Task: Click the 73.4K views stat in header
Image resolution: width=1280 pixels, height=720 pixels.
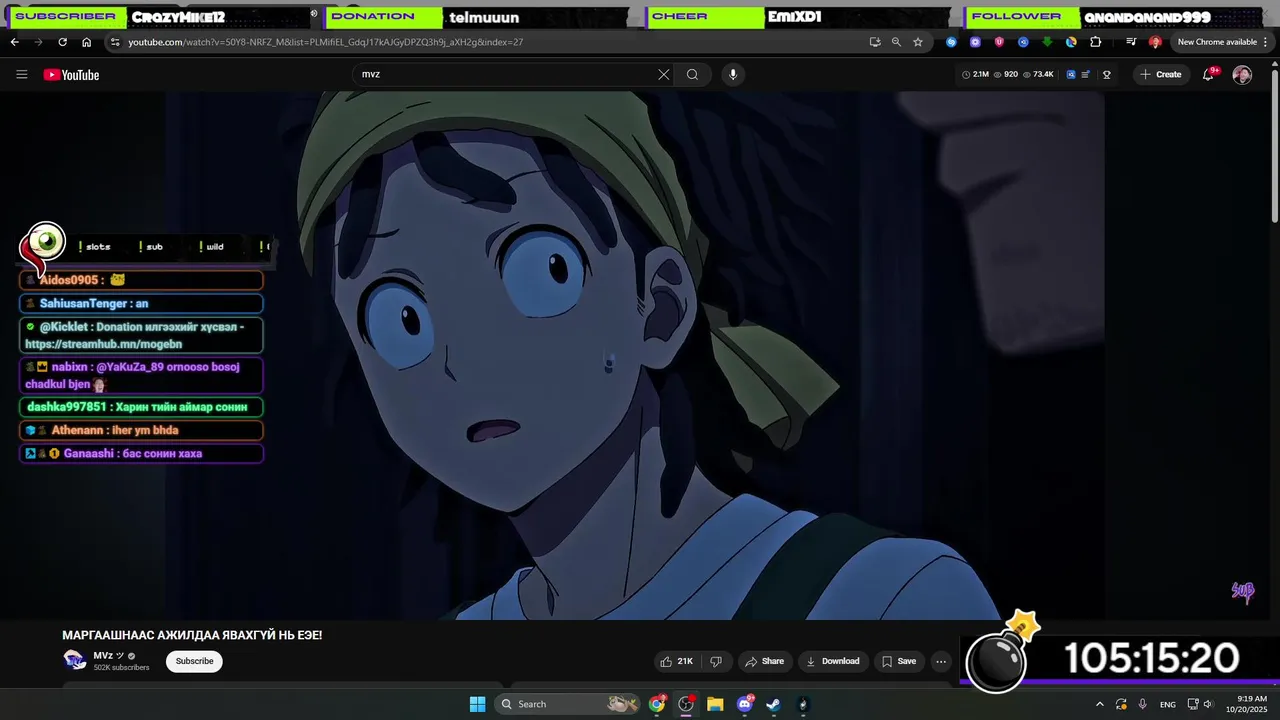Action: 1038,74
